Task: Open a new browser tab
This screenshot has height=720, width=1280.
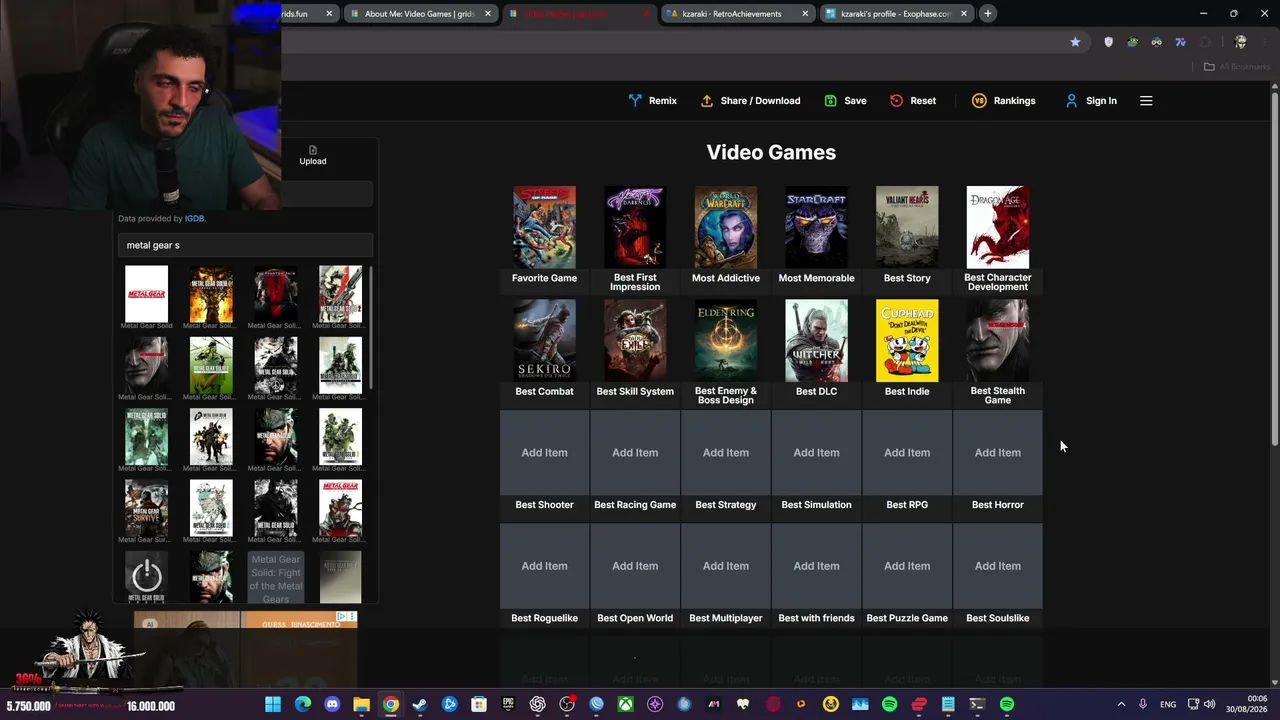Action: 987,14
